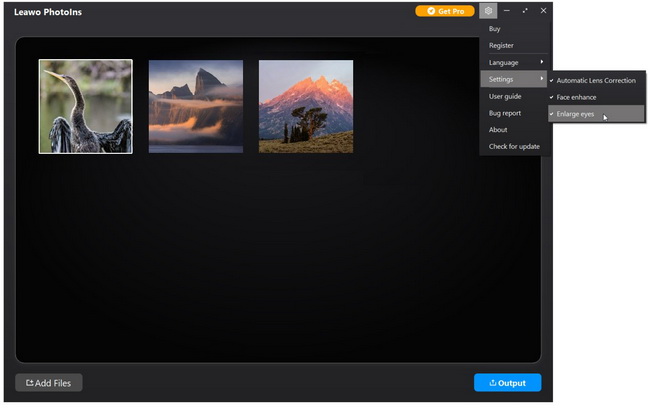Minimize the Leawo PhotoIns window
This screenshot has width=650, height=408.
click(507, 11)
